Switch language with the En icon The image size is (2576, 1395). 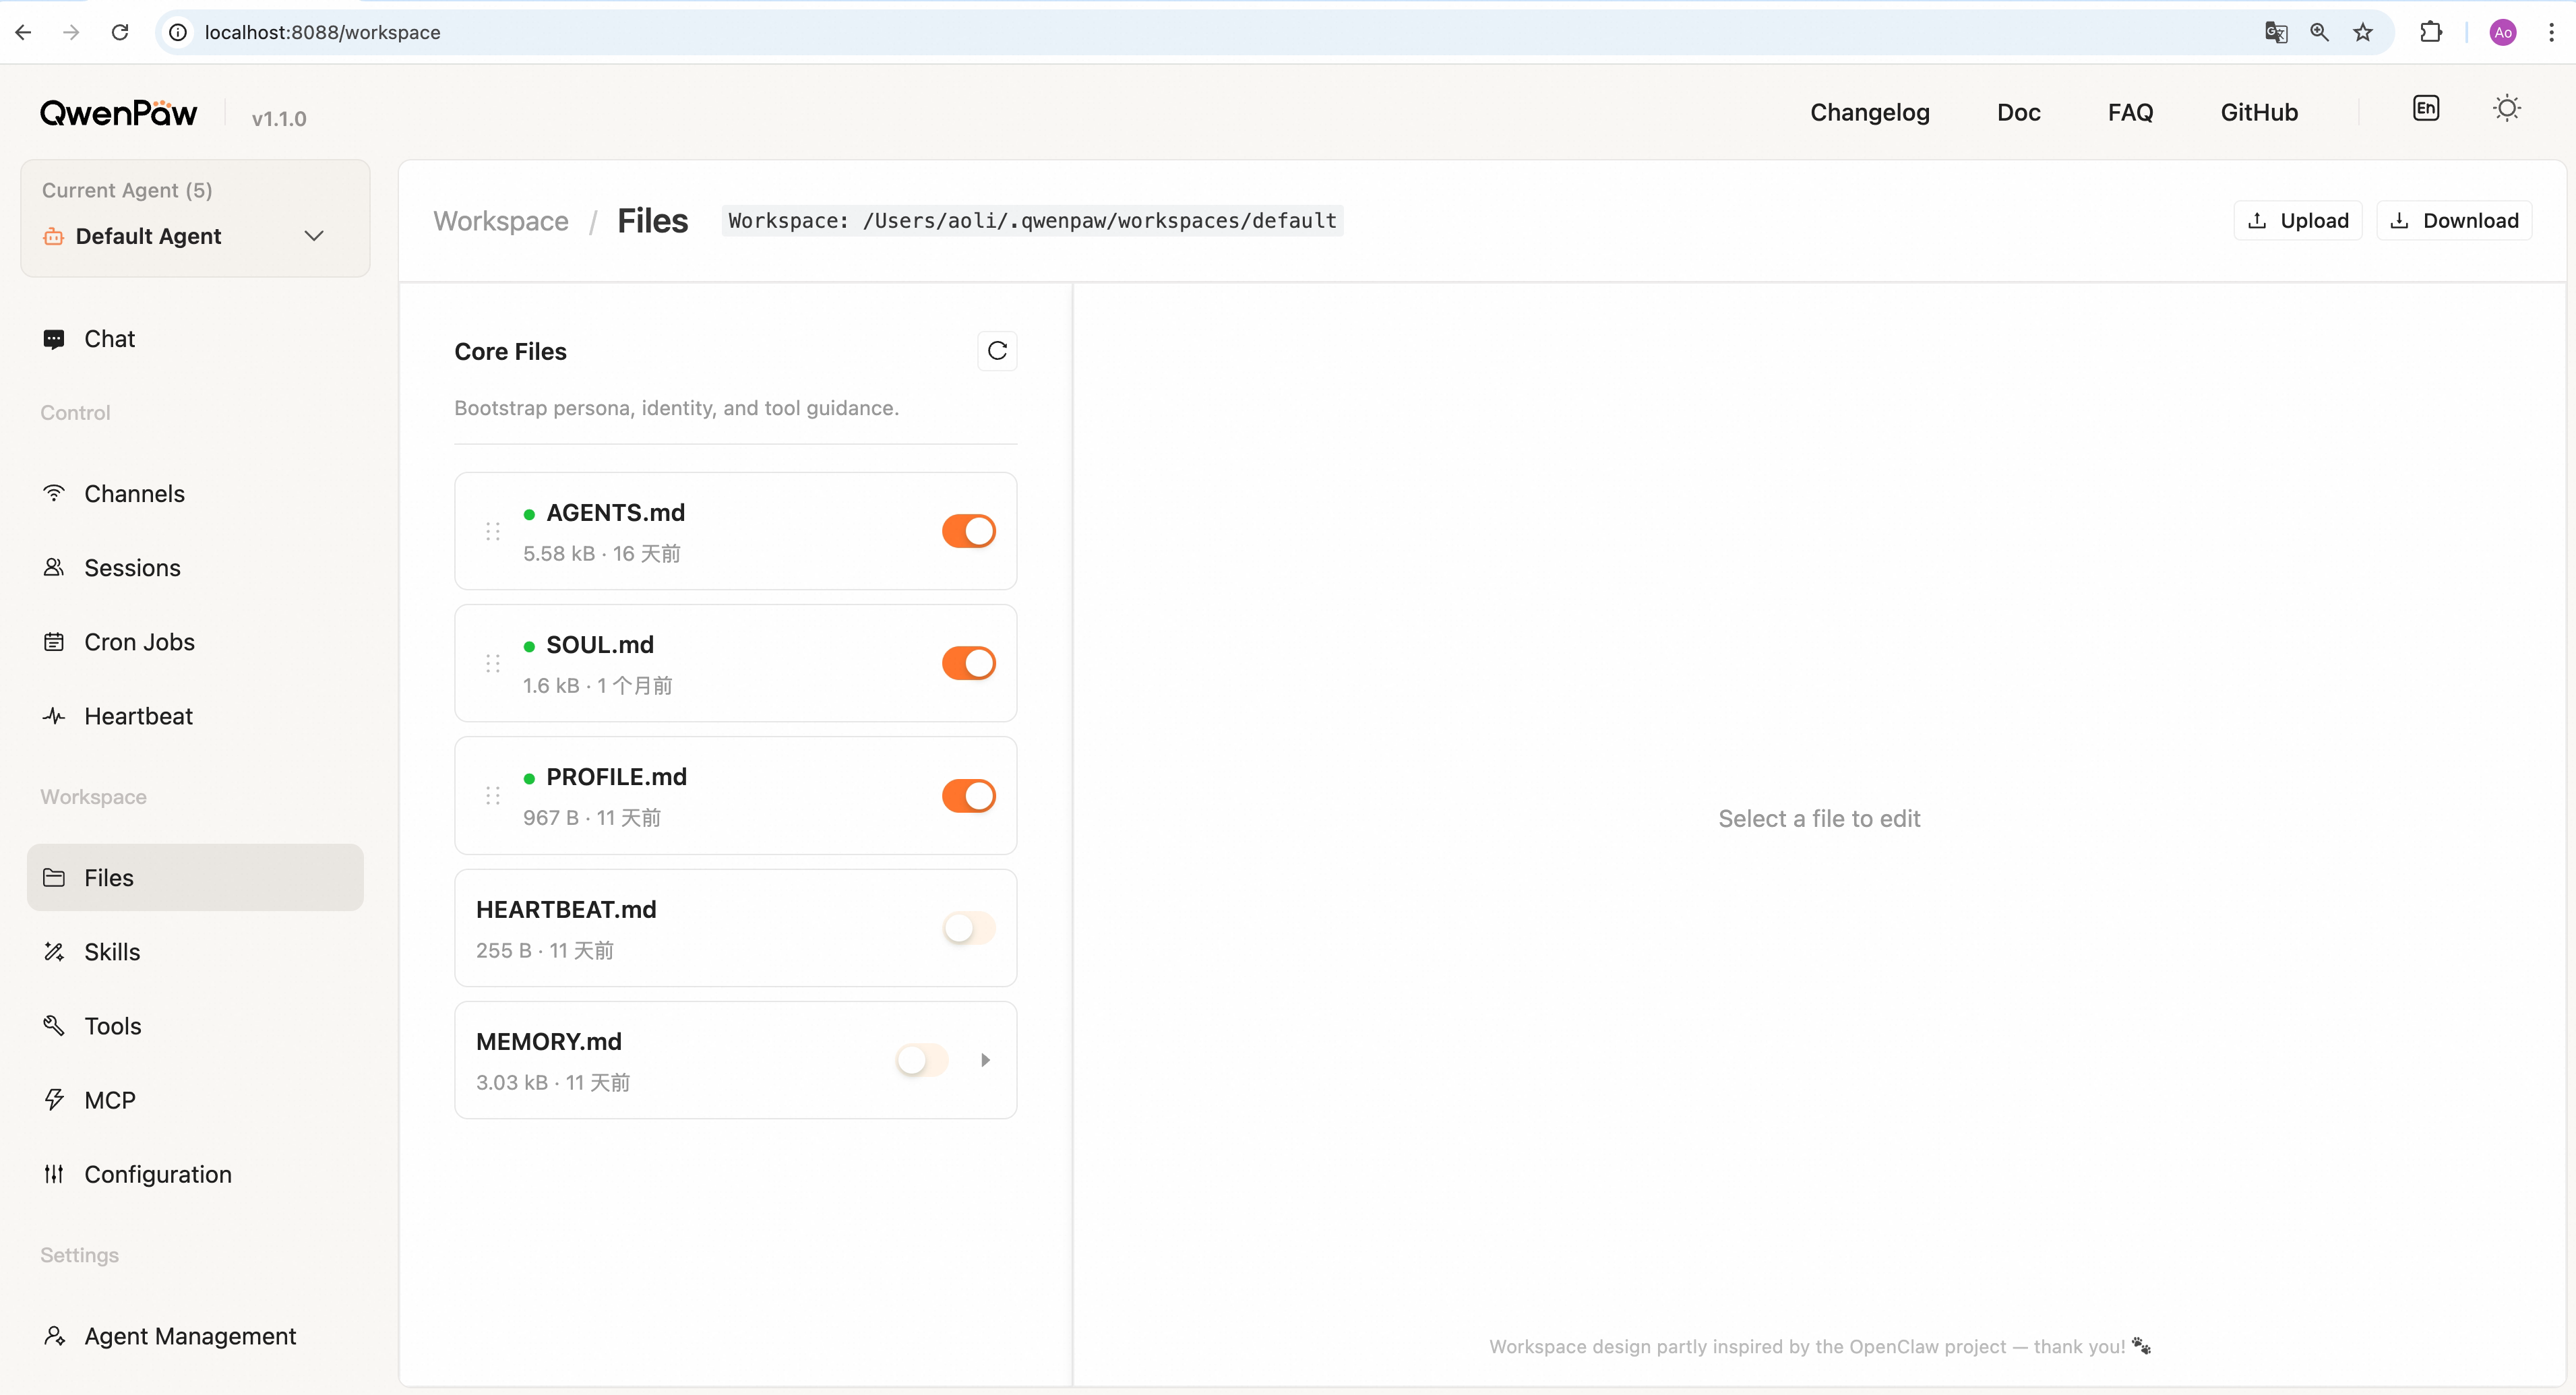2425,109
